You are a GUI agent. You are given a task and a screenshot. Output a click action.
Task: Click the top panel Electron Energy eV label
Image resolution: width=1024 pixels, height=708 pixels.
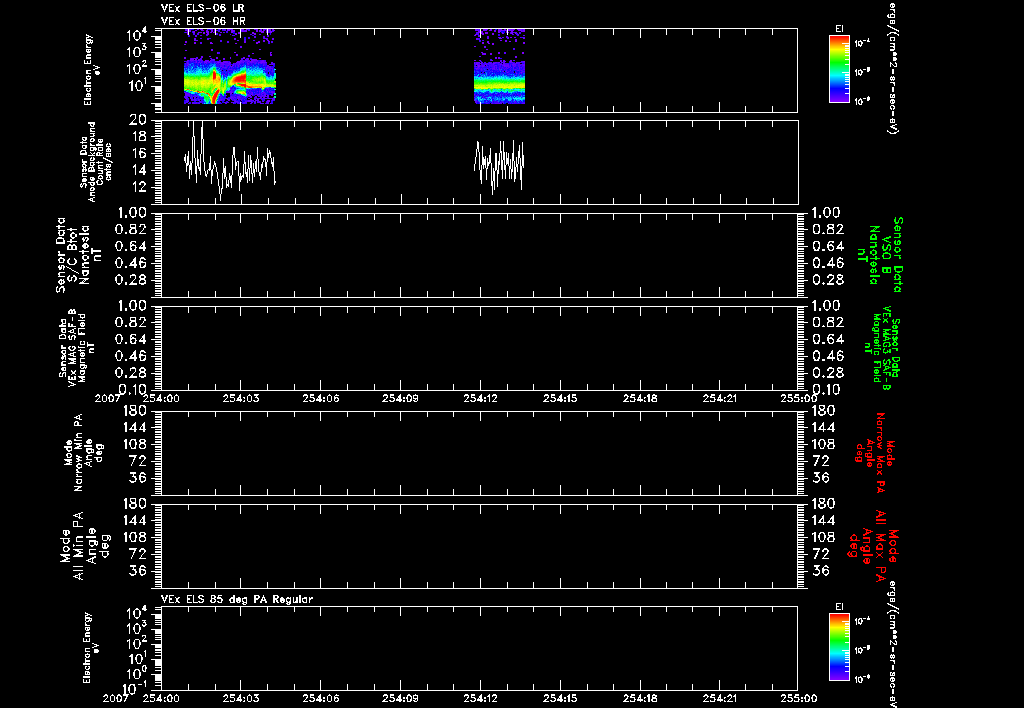[x=91, y=70]
